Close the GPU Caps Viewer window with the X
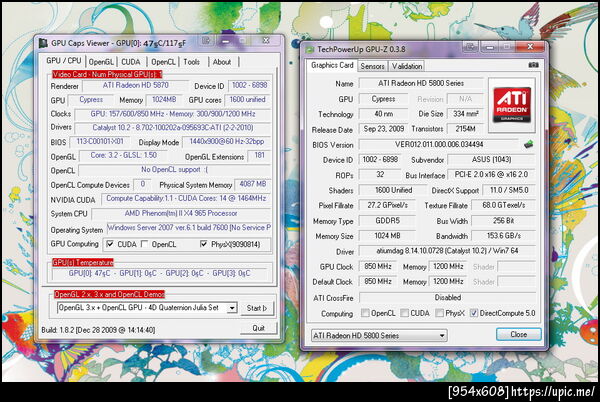The width and height of the screenshot is (600, 402). click(x=266, y=40)
